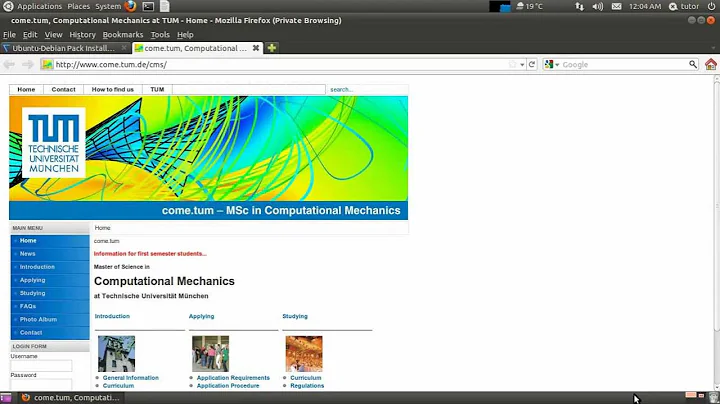Open the power session menu icon
This screenshot has width=720, height=404.
click(x=711, y=6)
